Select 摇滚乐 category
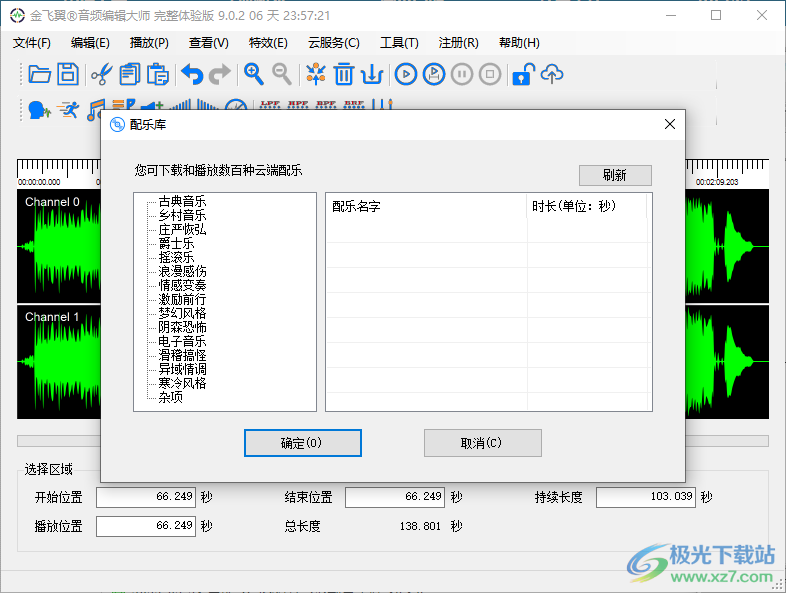The image size is (786, 593). tap(176, 258)
